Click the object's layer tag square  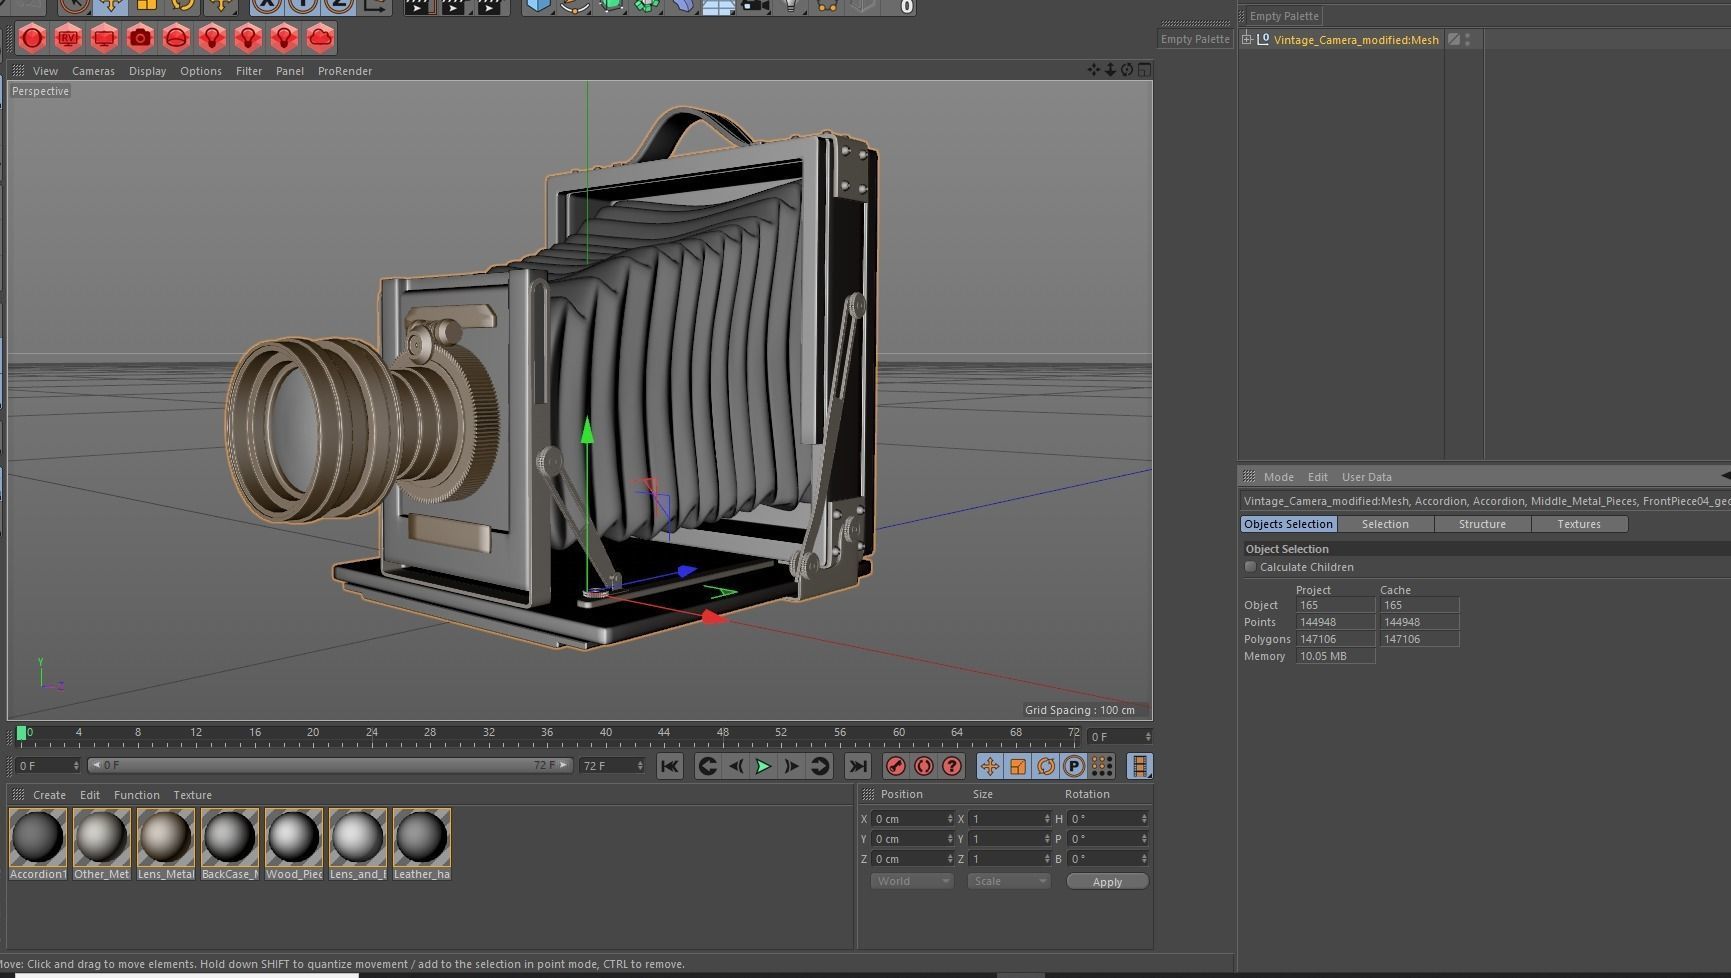point(1454,40)
